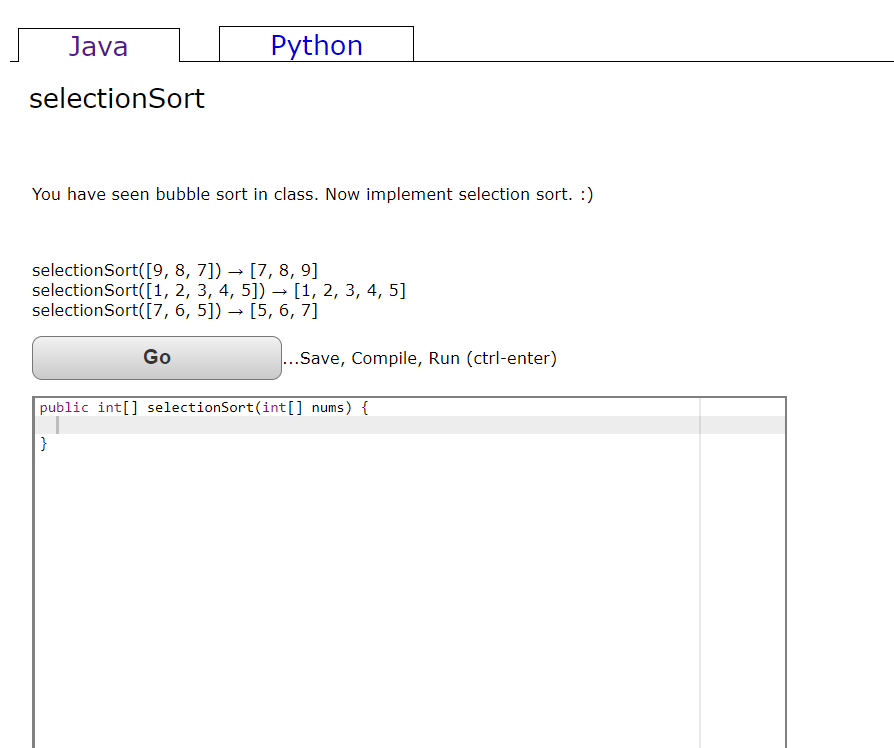The height and width of the screenshot is (748, 894).
Task: Click the problem description text
Action: click(x=313, y=194)
